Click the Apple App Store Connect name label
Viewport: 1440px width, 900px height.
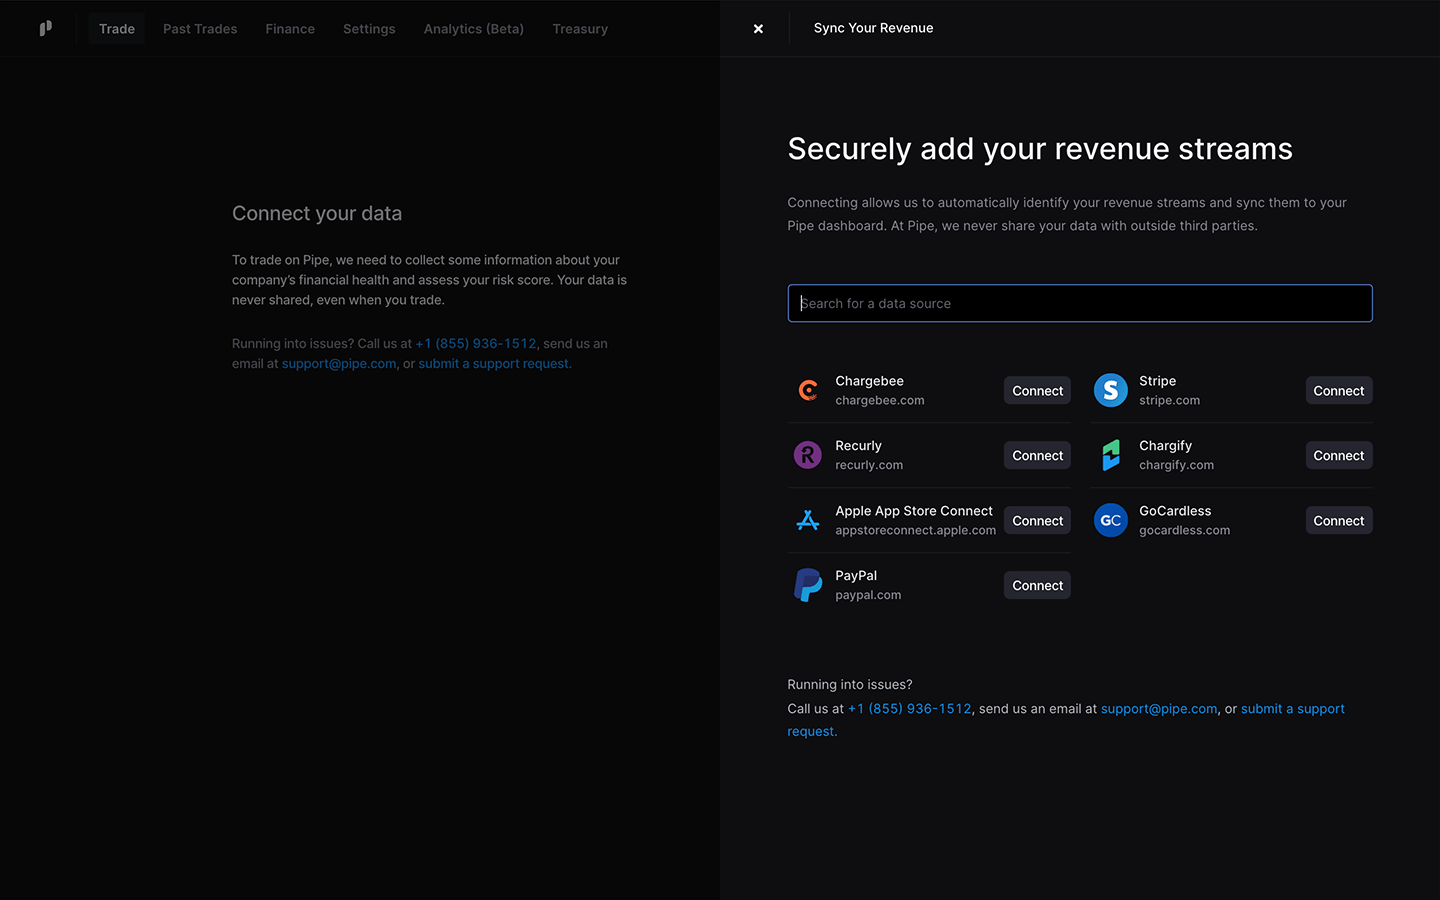(914, 511)
